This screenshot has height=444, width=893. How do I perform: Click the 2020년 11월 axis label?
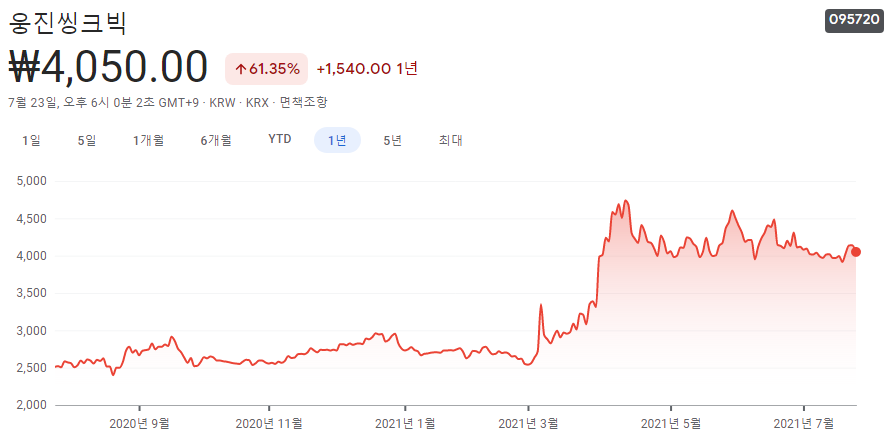(x=269, y=423)
